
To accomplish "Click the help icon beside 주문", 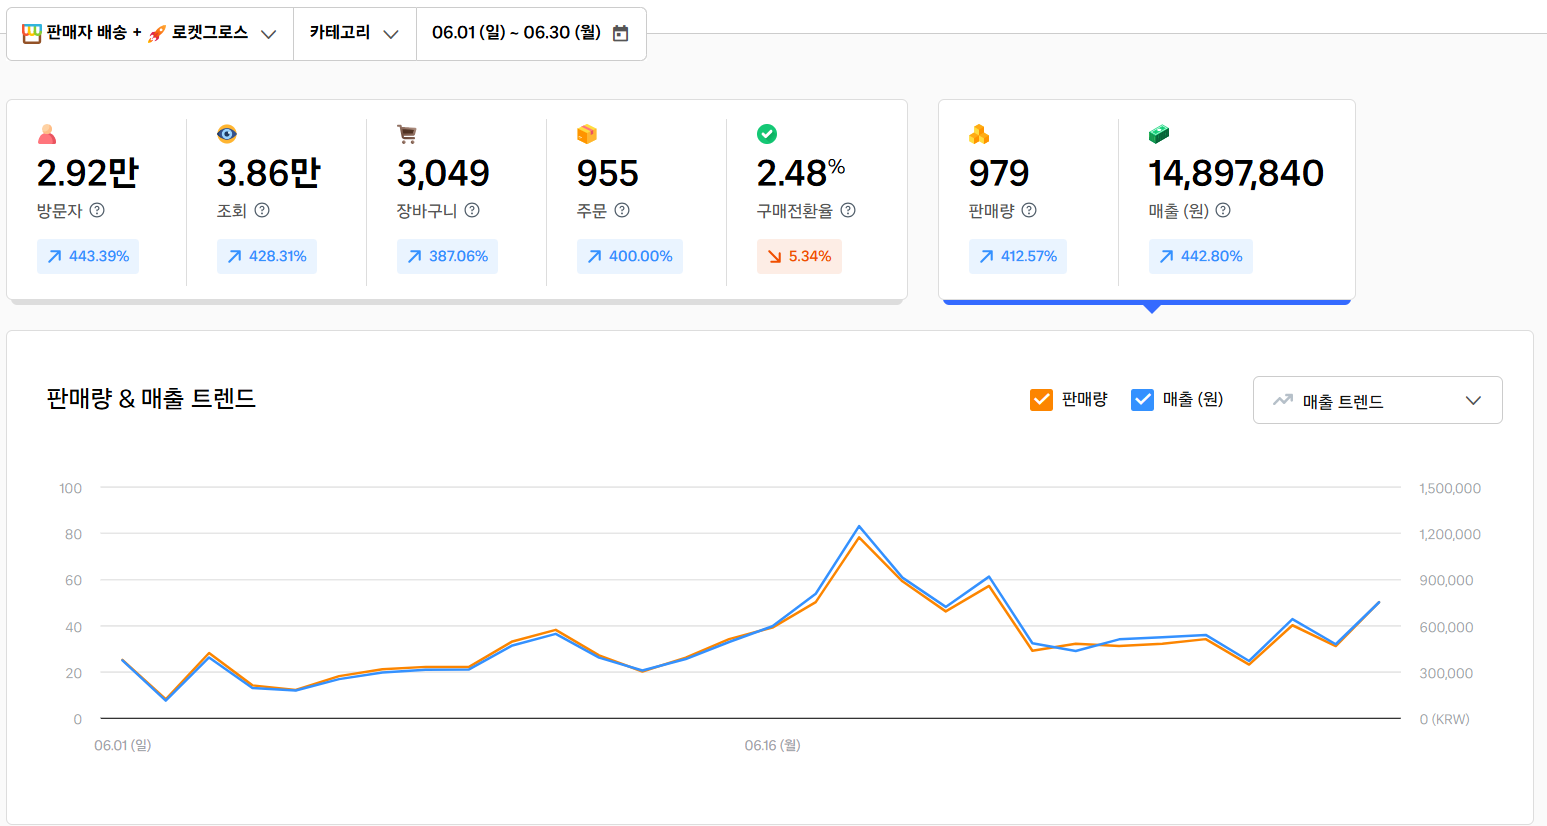I will (x=622, y=210).
